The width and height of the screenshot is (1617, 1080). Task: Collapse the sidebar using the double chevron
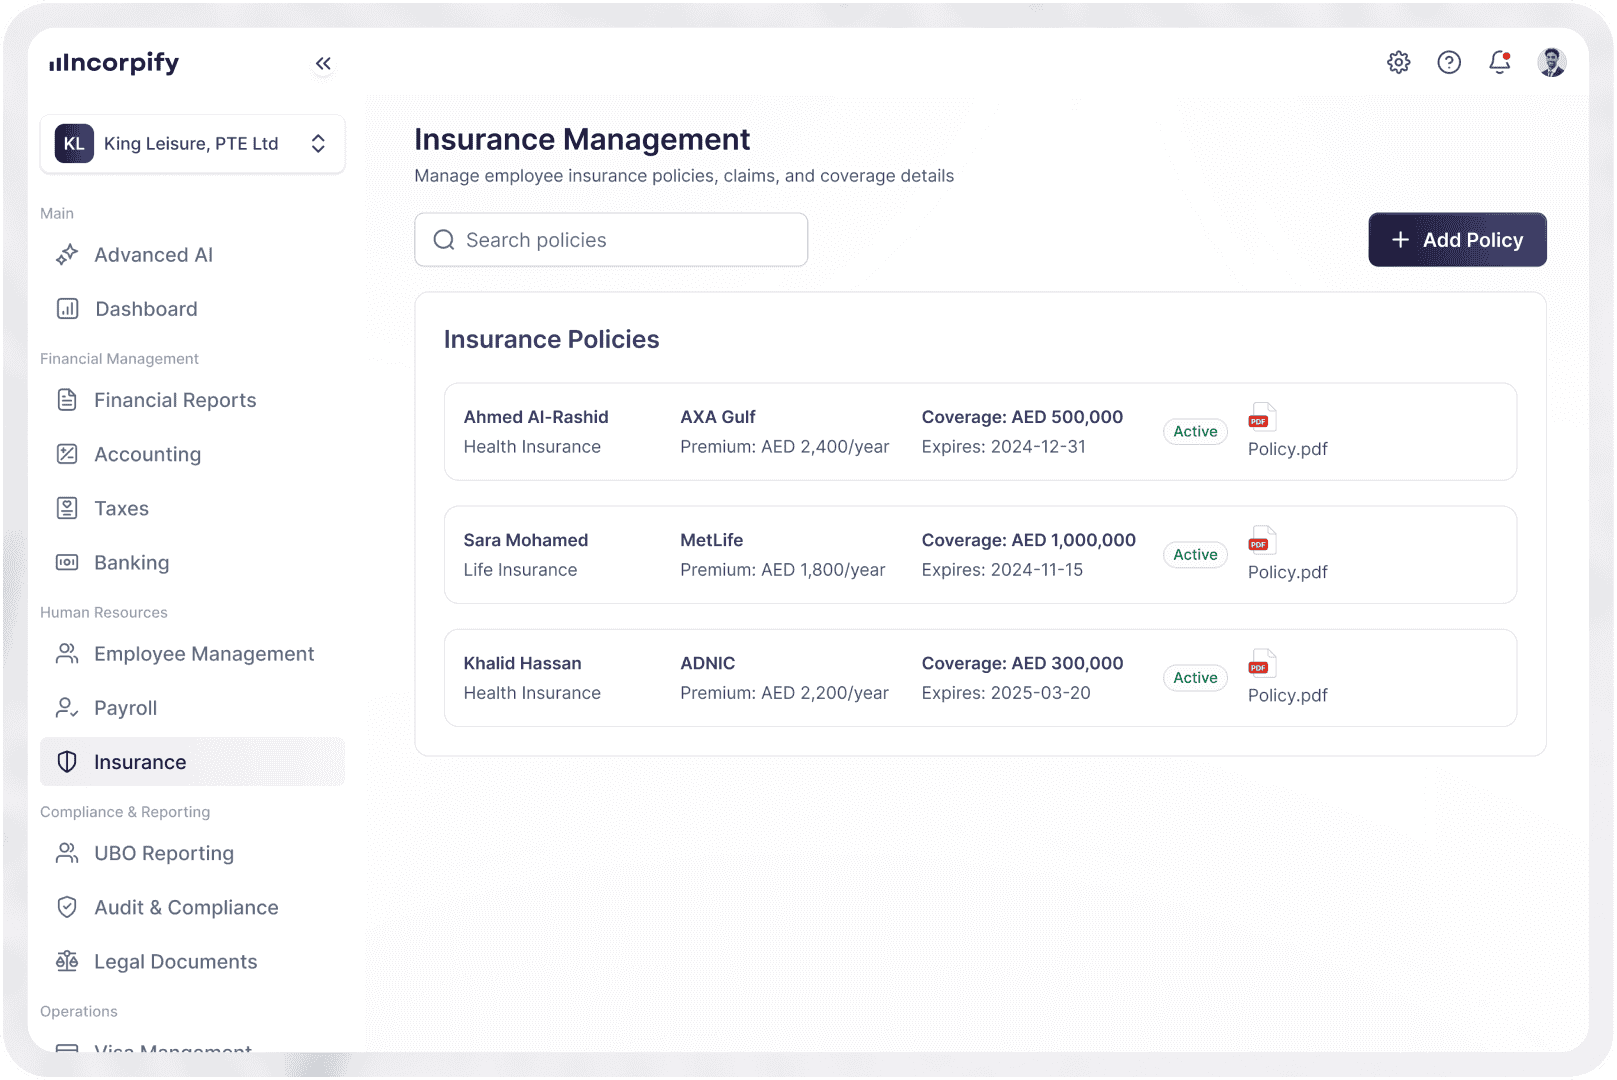click(x=323, y=62)
